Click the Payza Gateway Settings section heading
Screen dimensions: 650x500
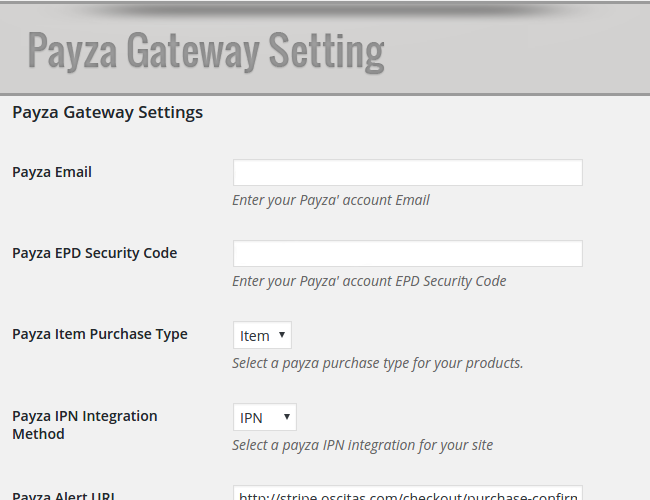pyautogui.click(x=107, y=112)
